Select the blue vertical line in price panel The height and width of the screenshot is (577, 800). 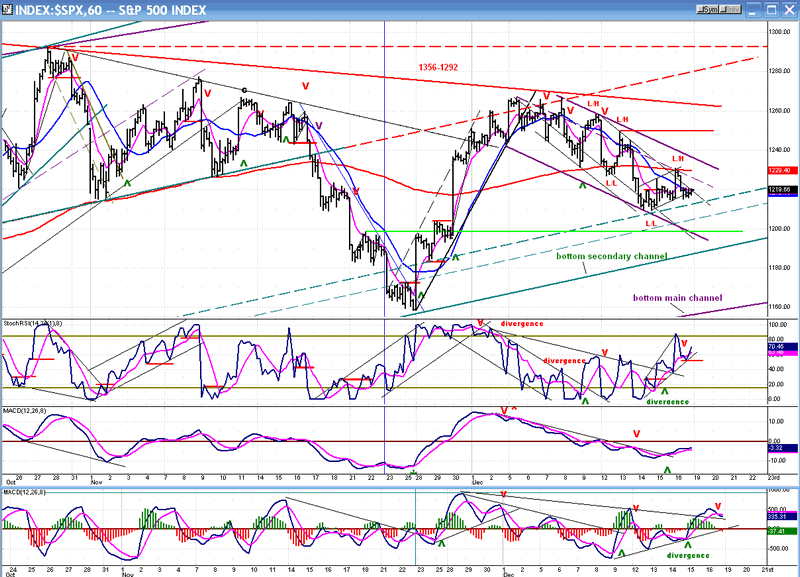click(385, 150)
